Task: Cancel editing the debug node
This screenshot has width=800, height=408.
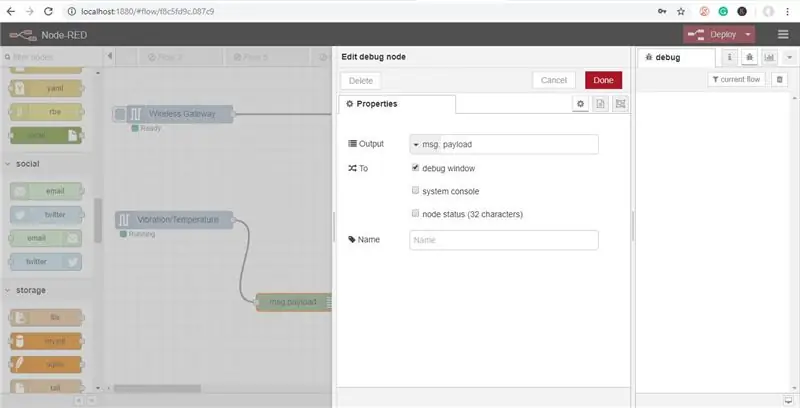Action: coord(554,80)
